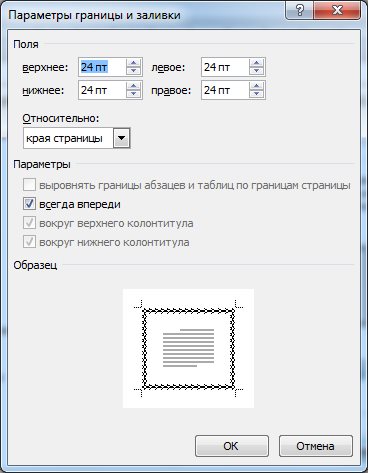Increase the правое margin with up arrow

click(x=256, y=86)
